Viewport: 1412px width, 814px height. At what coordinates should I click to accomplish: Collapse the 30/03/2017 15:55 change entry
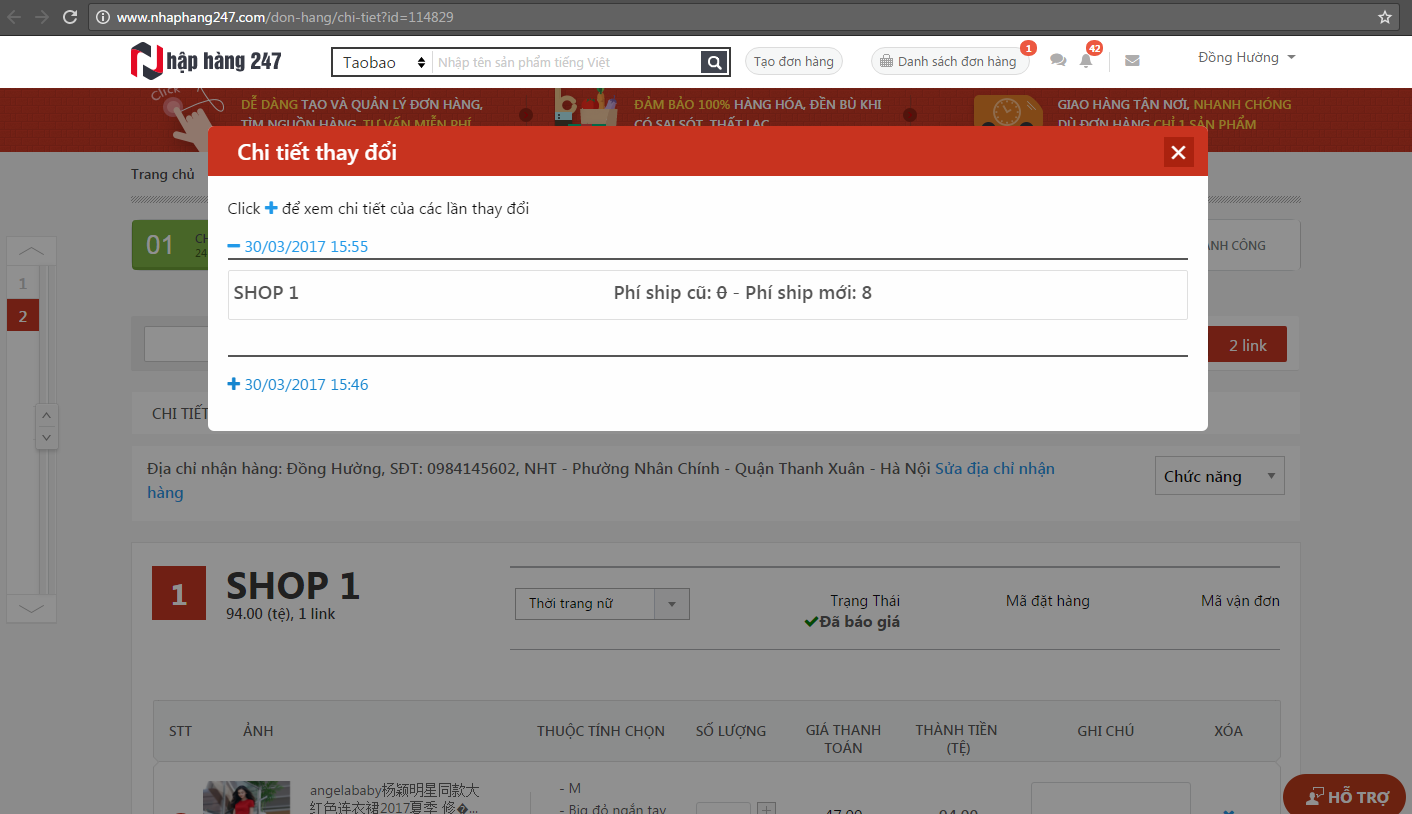point(298,246)
